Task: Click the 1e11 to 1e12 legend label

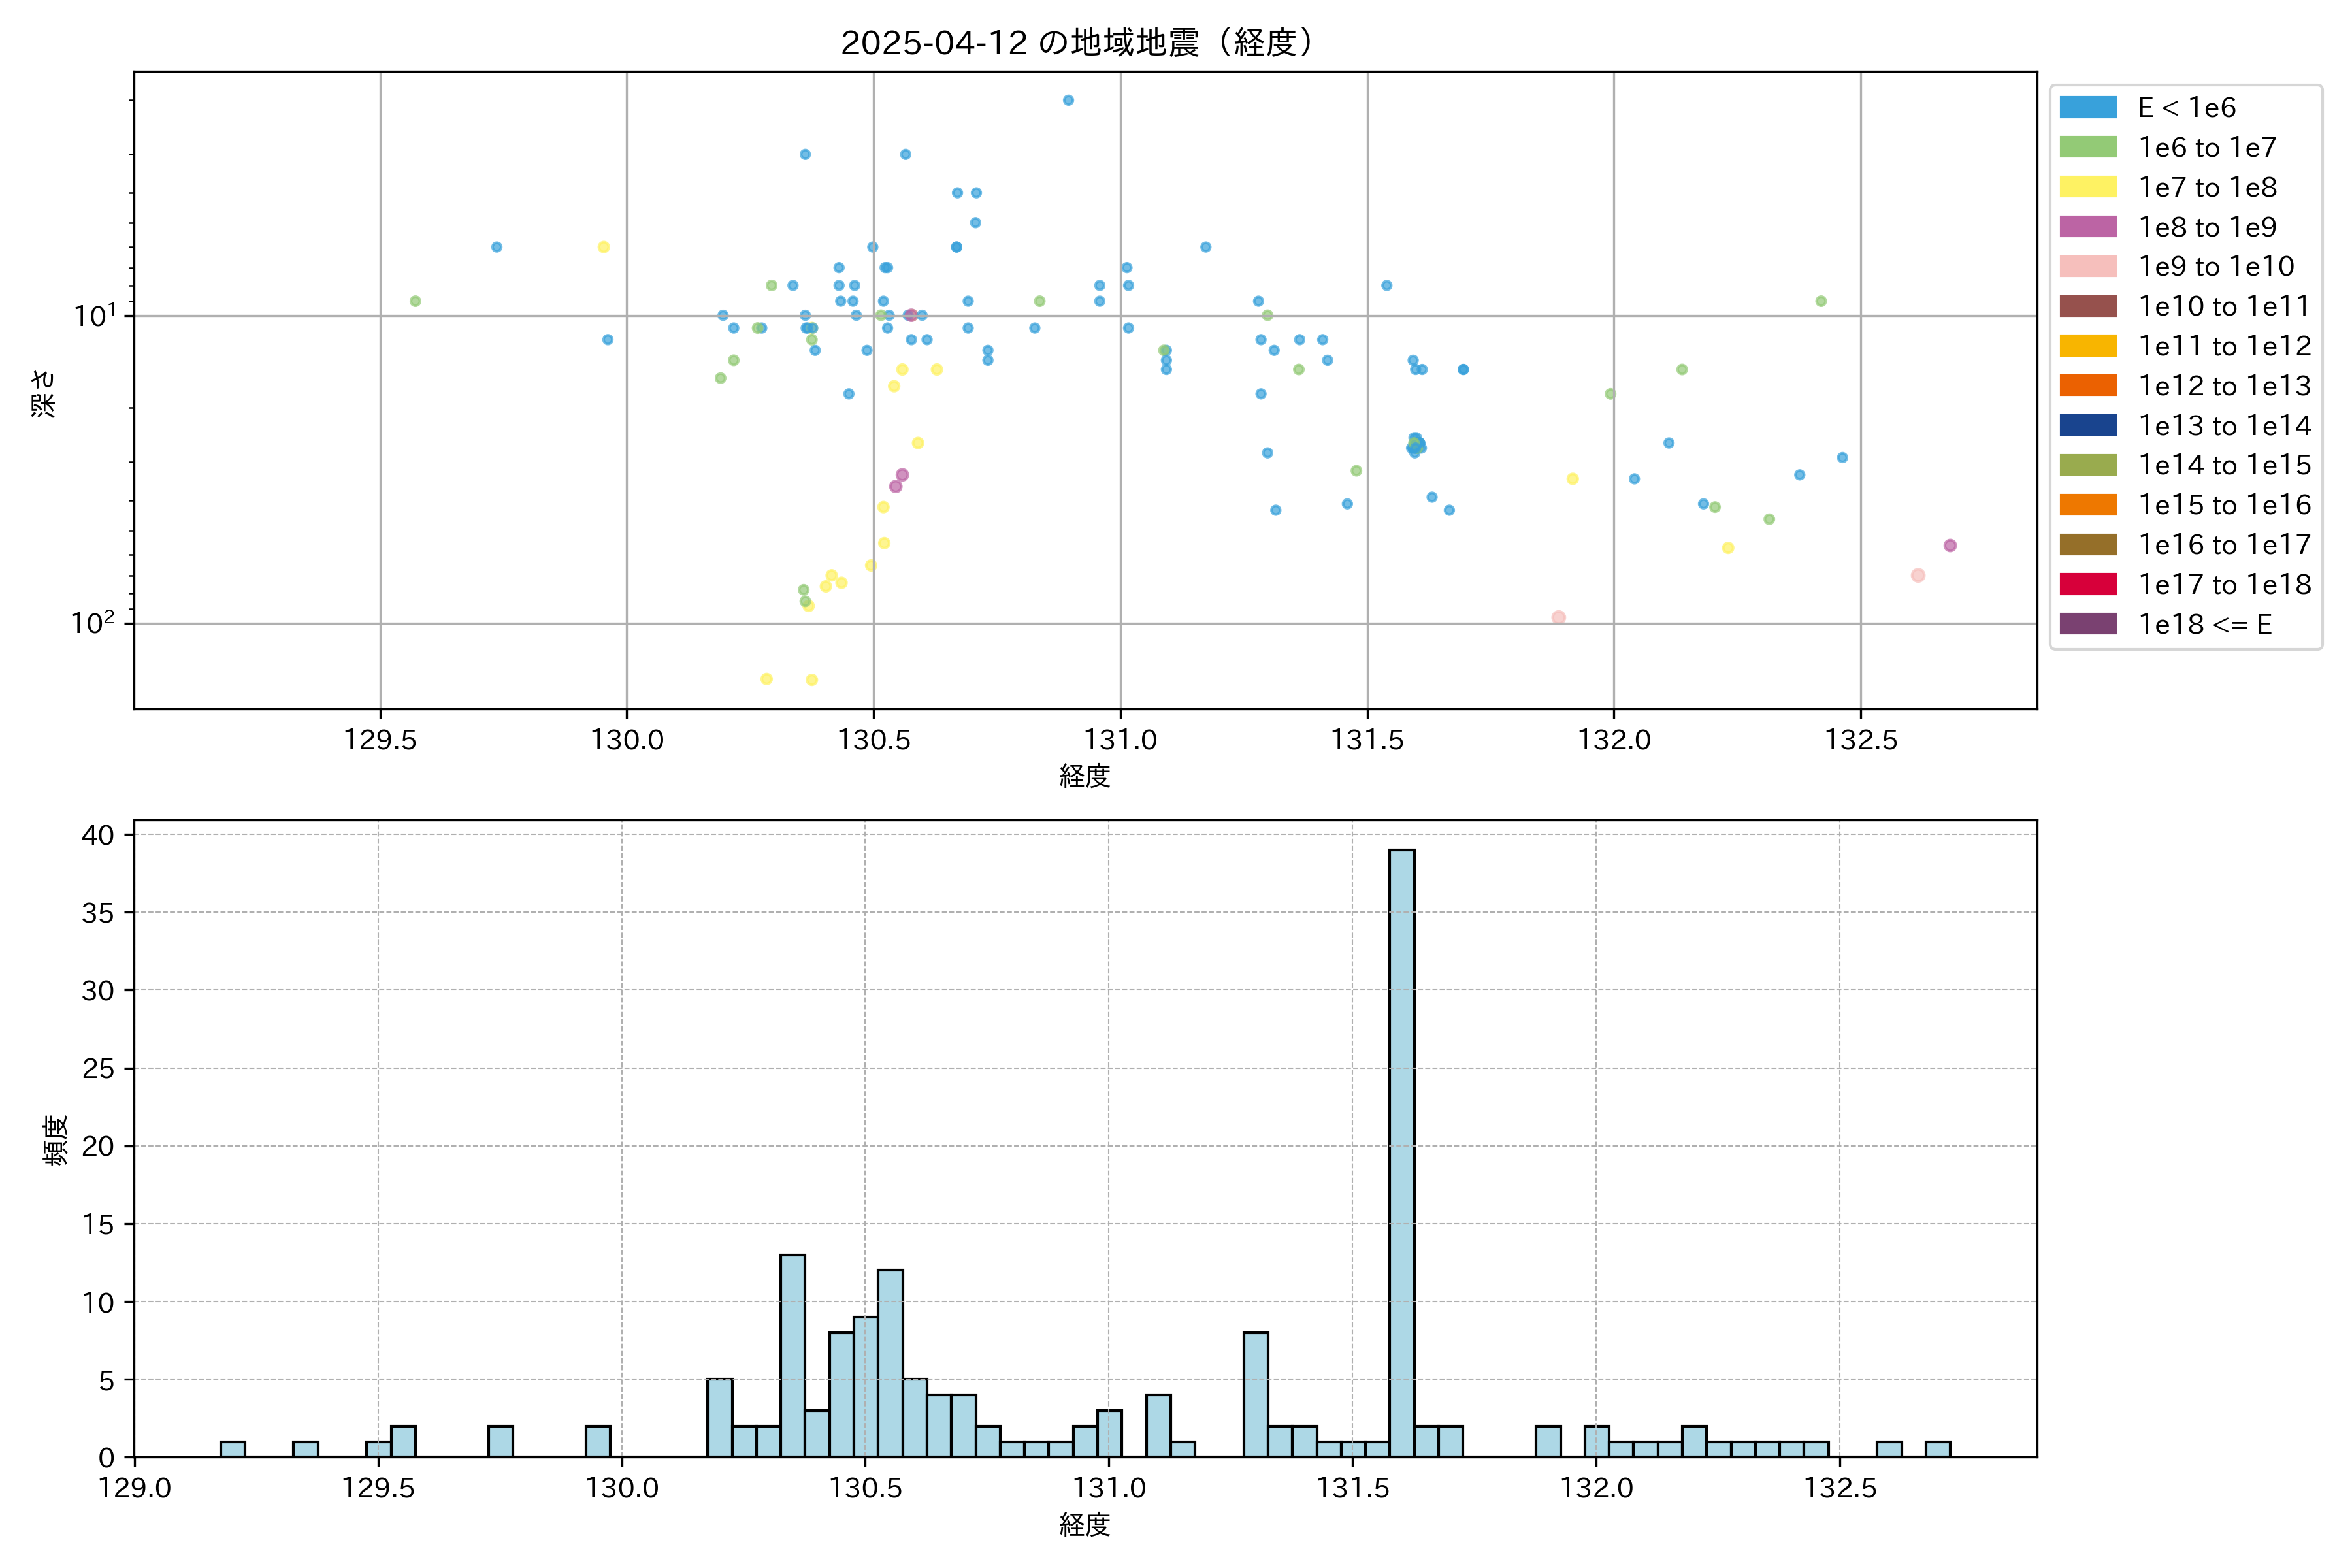Action: click(x=2224, y=346)
